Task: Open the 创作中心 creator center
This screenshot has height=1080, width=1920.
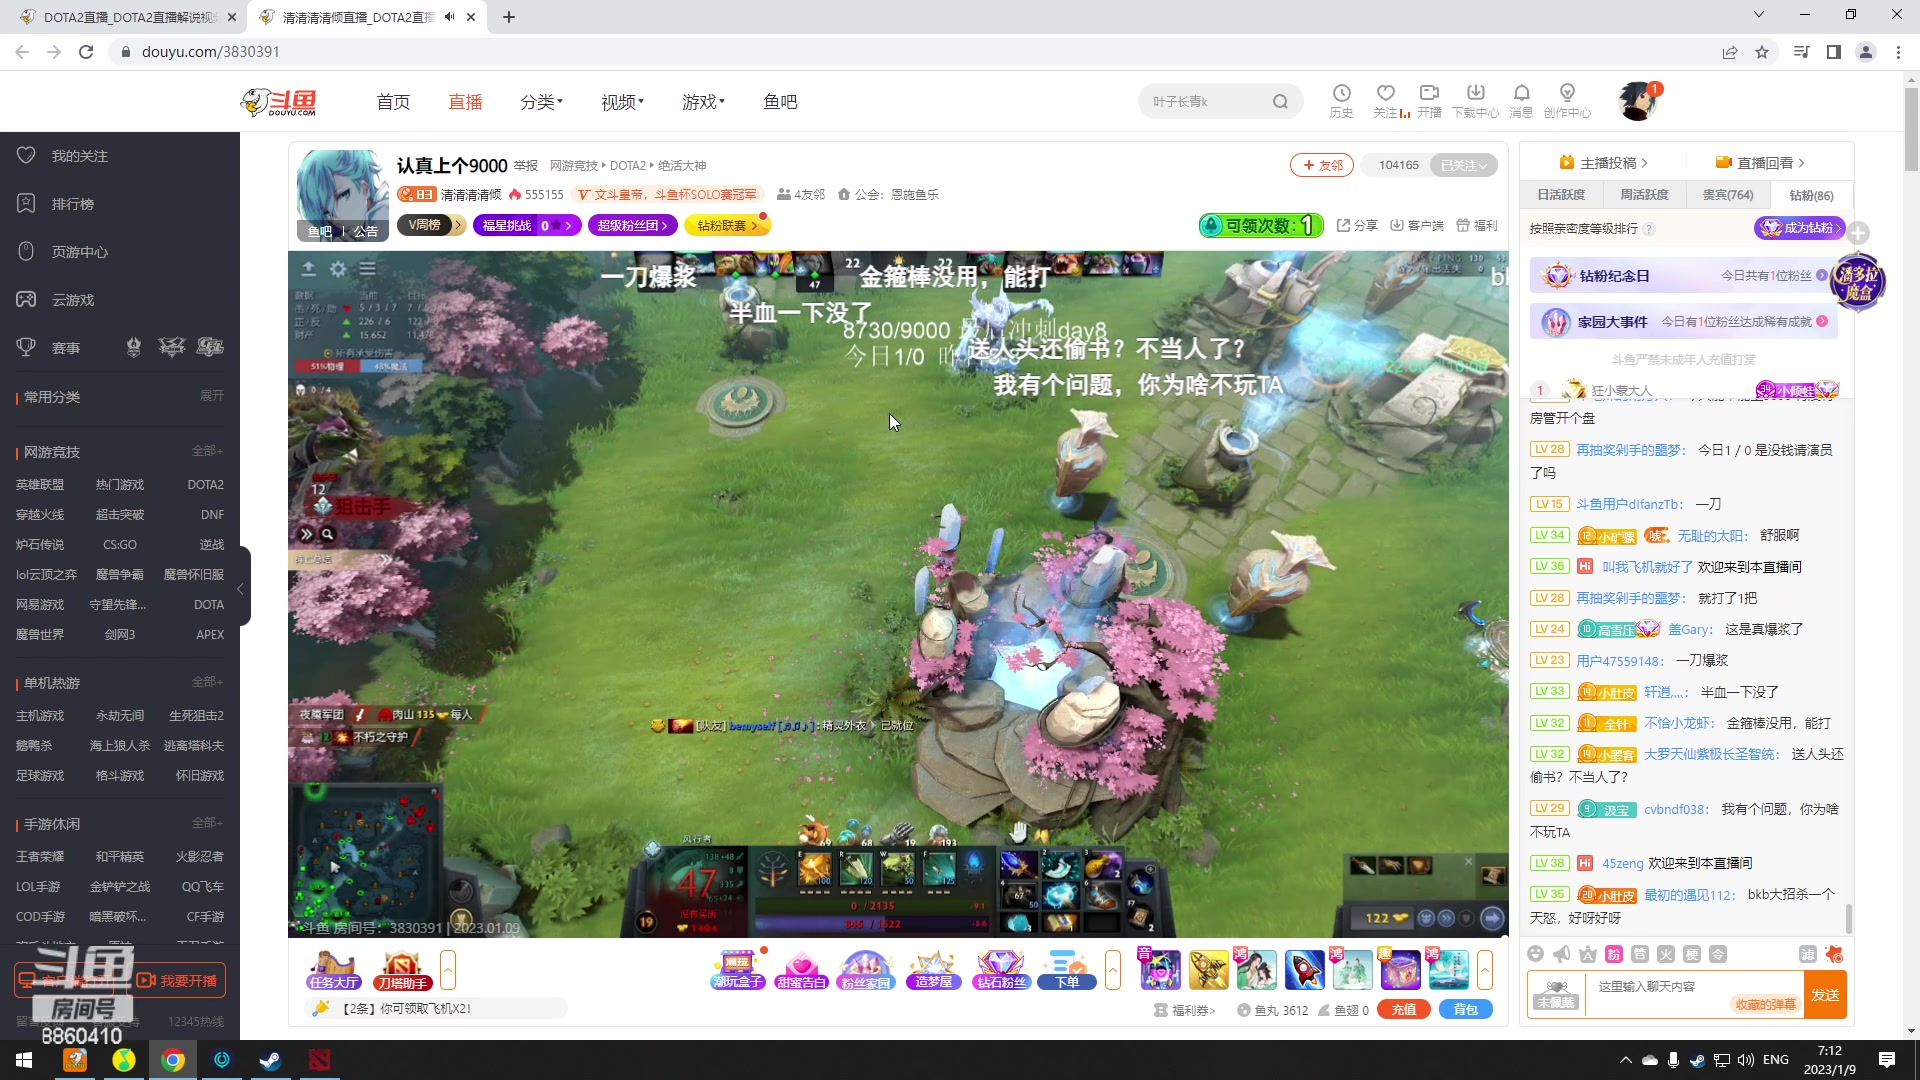Action: pos(1567,101)
